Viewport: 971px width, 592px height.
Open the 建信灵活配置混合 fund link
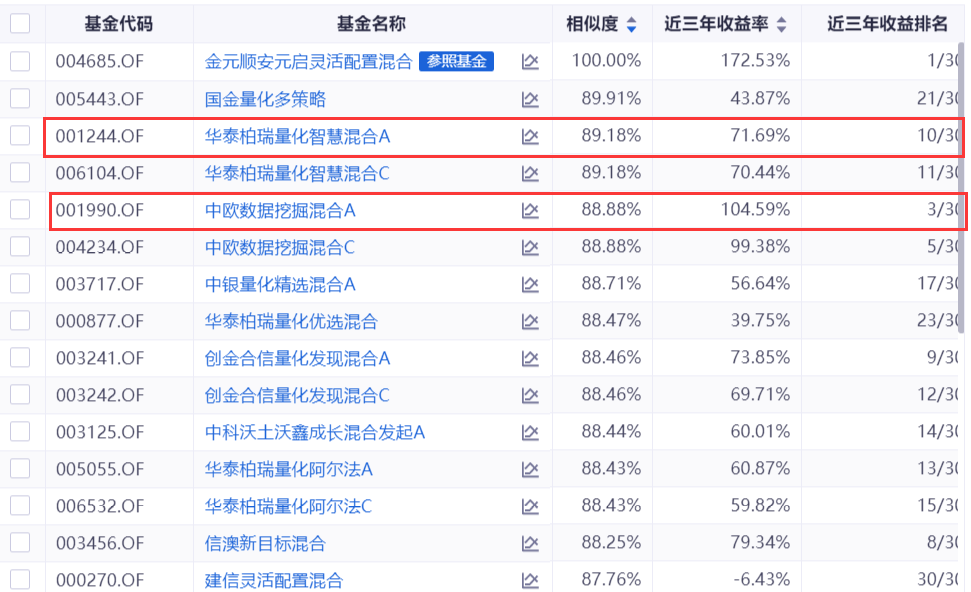tap(274, 580)
